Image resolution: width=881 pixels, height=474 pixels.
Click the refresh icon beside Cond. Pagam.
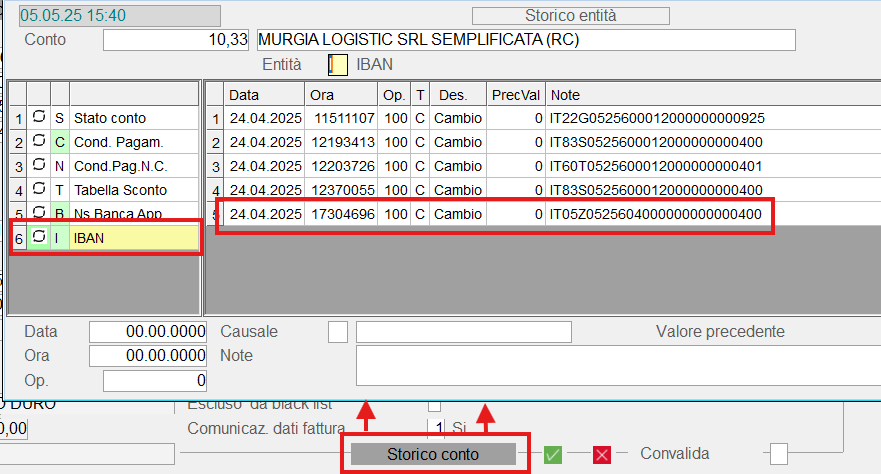(x=40, y=142)
